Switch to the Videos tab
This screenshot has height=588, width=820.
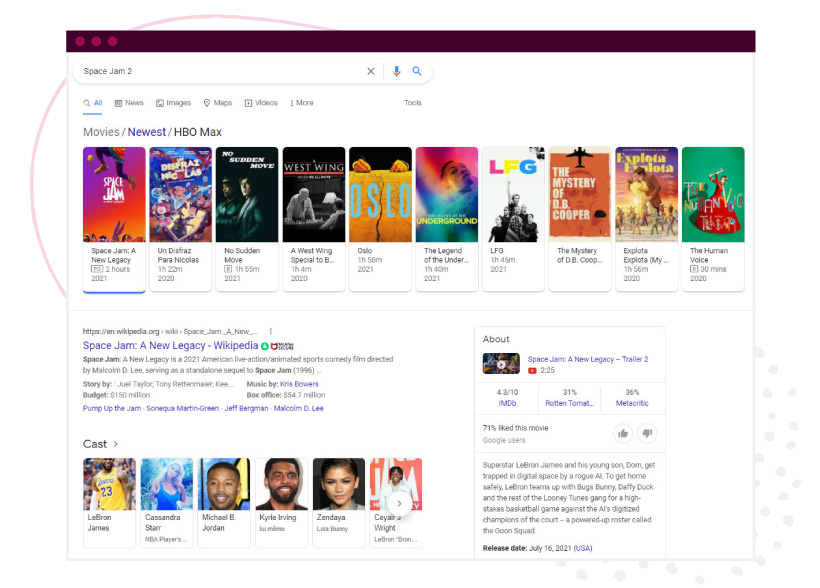(261, 103)
